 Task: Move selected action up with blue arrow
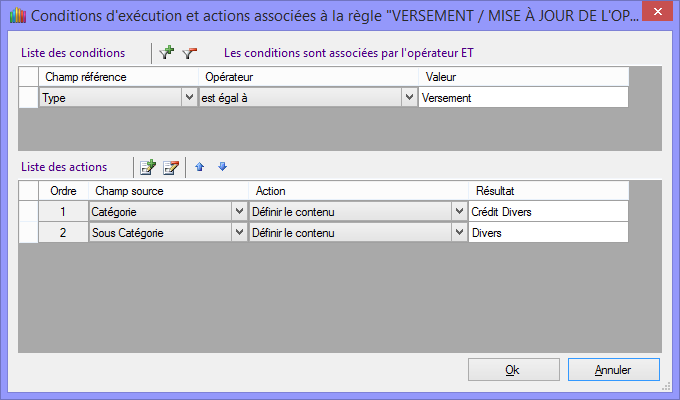coord(200,167)
